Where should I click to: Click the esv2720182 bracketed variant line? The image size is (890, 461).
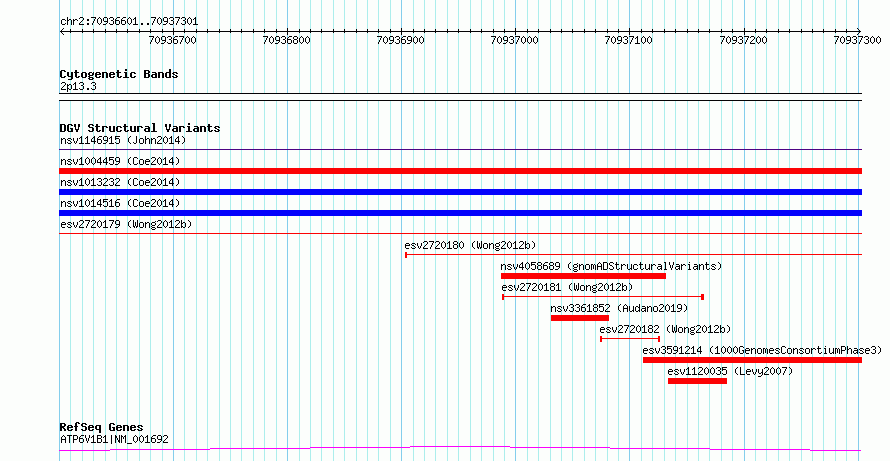coord(630,339)
